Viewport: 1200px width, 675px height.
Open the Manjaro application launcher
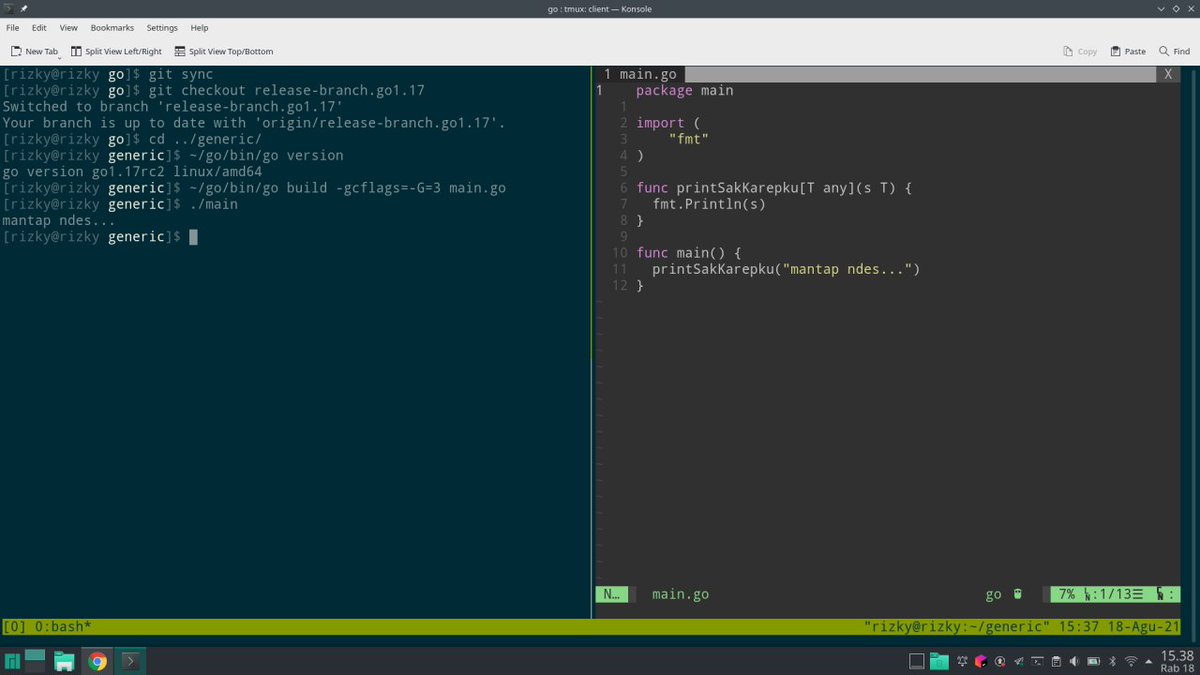point(14,661)
